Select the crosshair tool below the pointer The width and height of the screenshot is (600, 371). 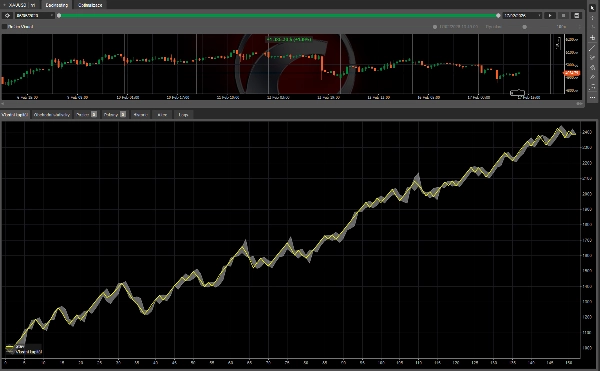click(x=592, y=18)
